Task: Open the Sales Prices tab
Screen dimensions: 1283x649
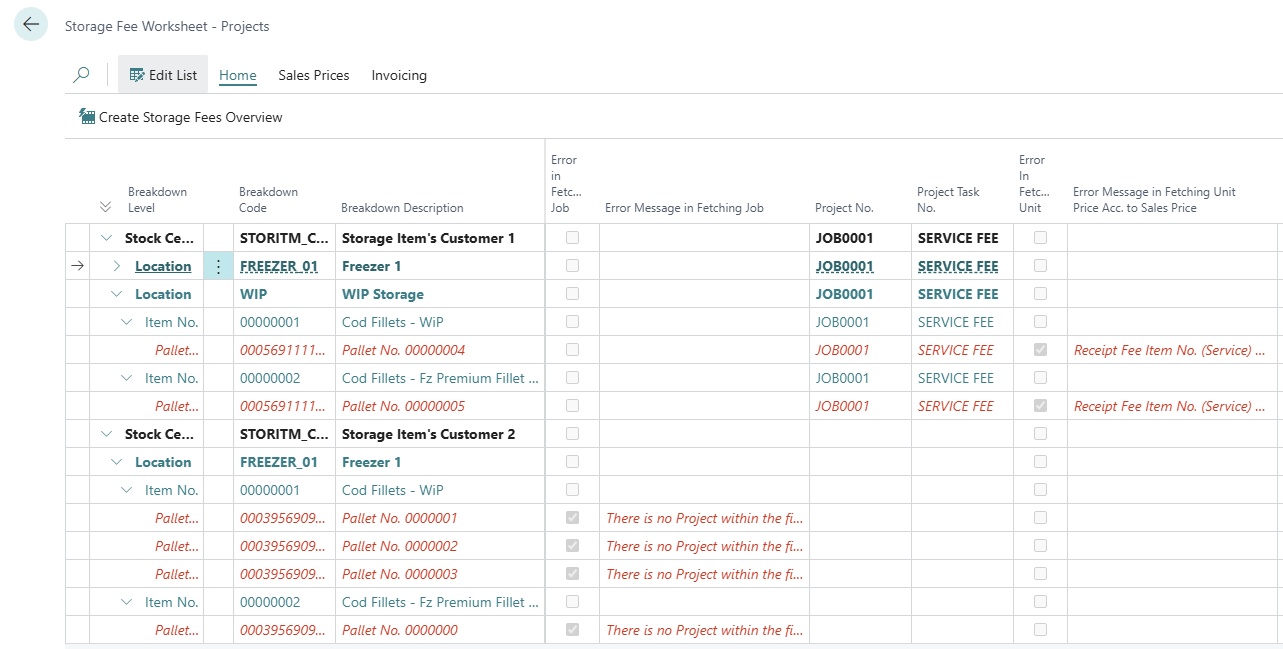Action: pyautogui.click(x=314, y=75)
